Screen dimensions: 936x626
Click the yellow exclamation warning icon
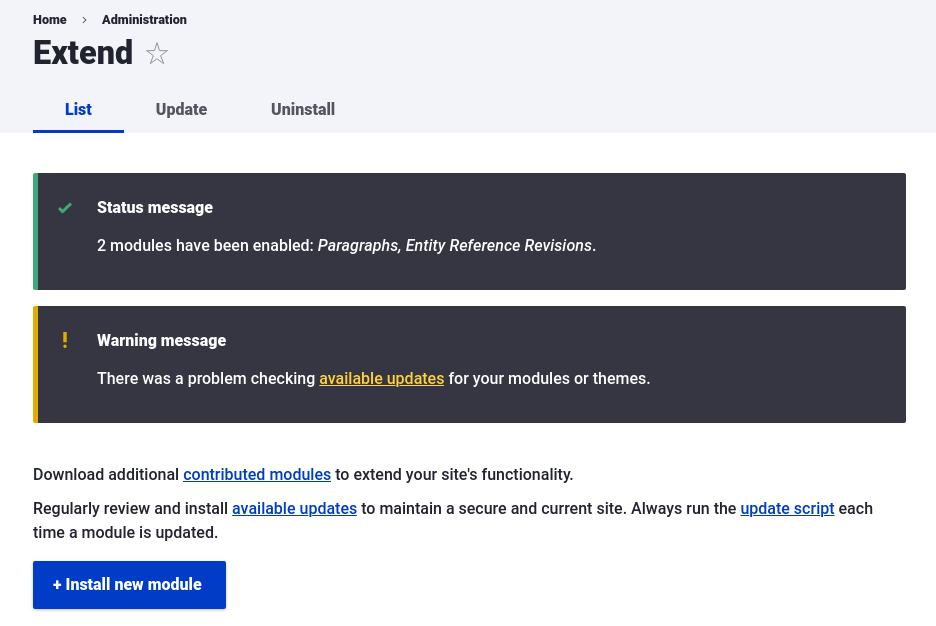tap(65, 340)
